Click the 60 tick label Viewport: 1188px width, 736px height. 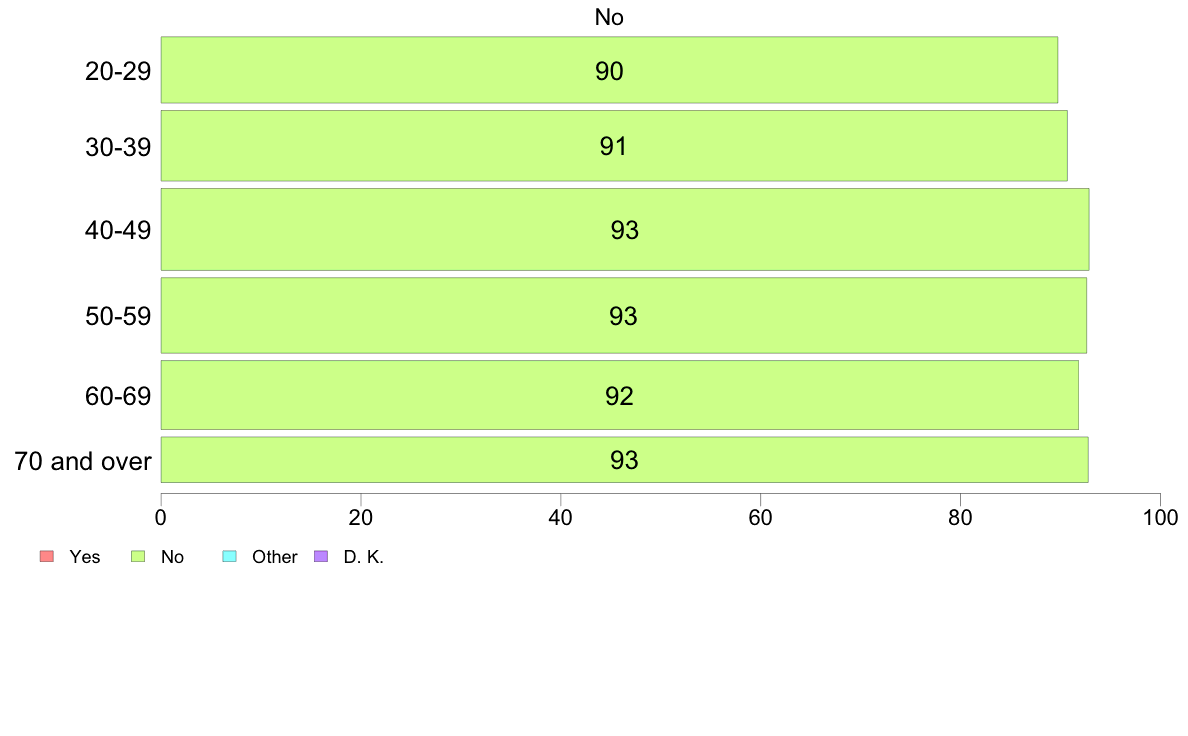click(x=760, y=518)
